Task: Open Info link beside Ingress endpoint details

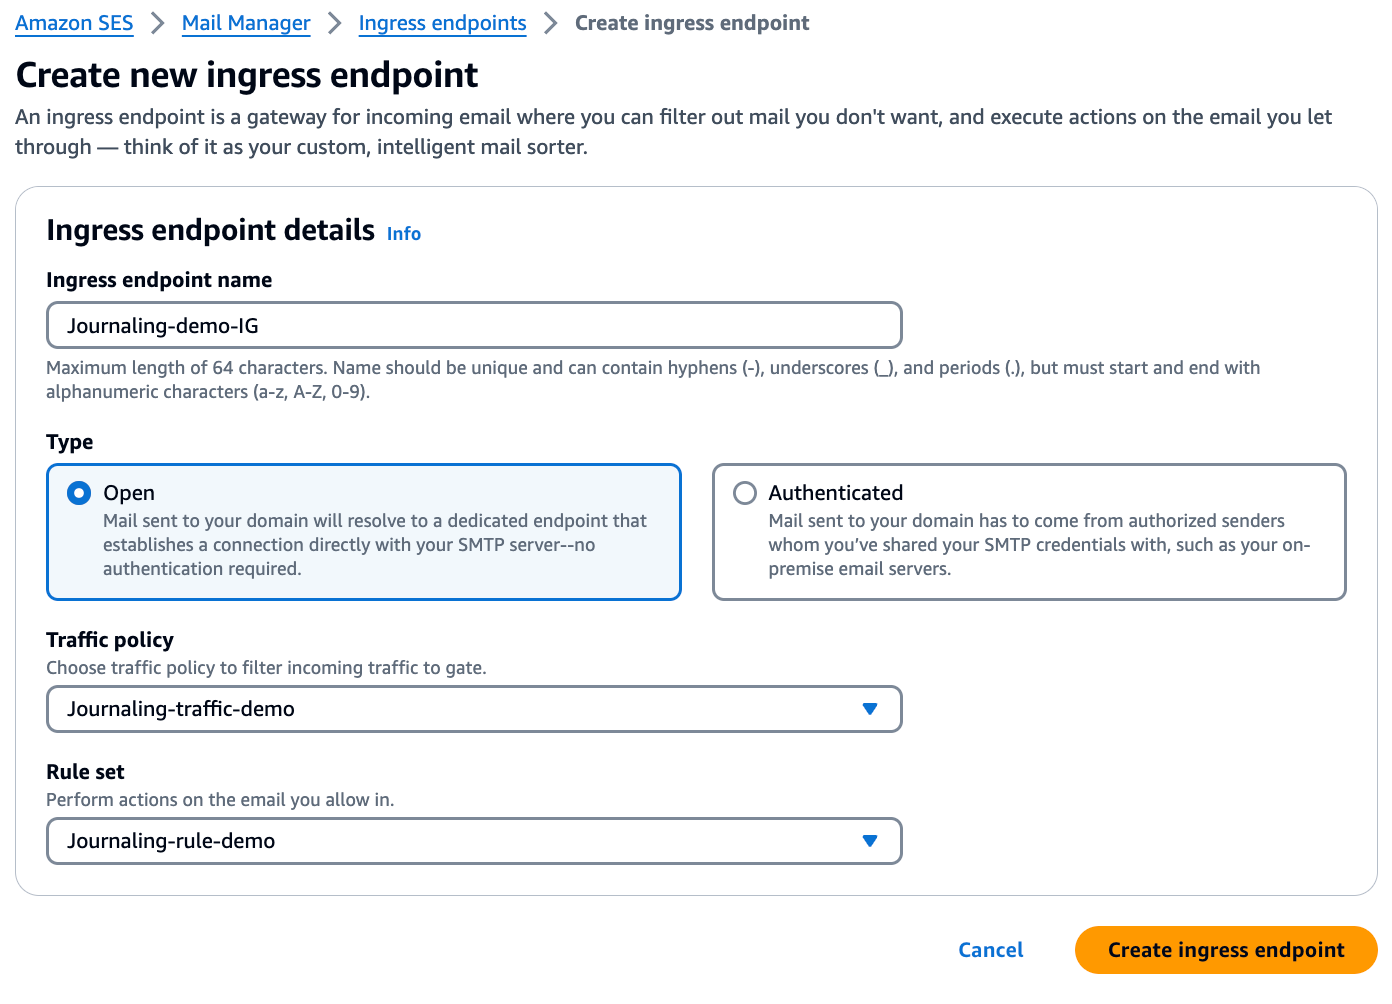Action: pyautogui.click(x=404, y=234)
